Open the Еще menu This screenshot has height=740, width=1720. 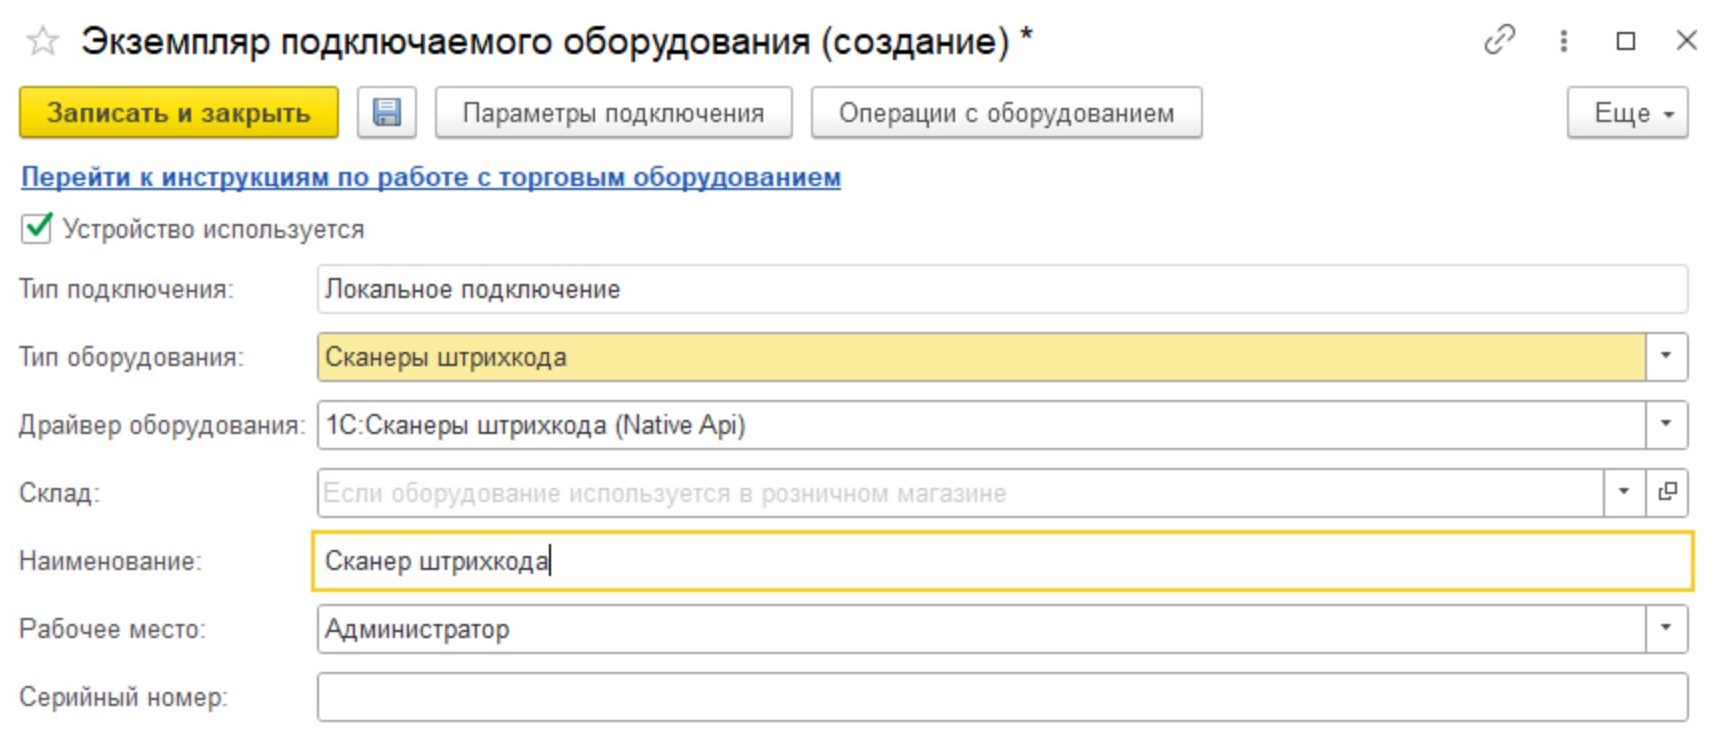(1627, 112)
